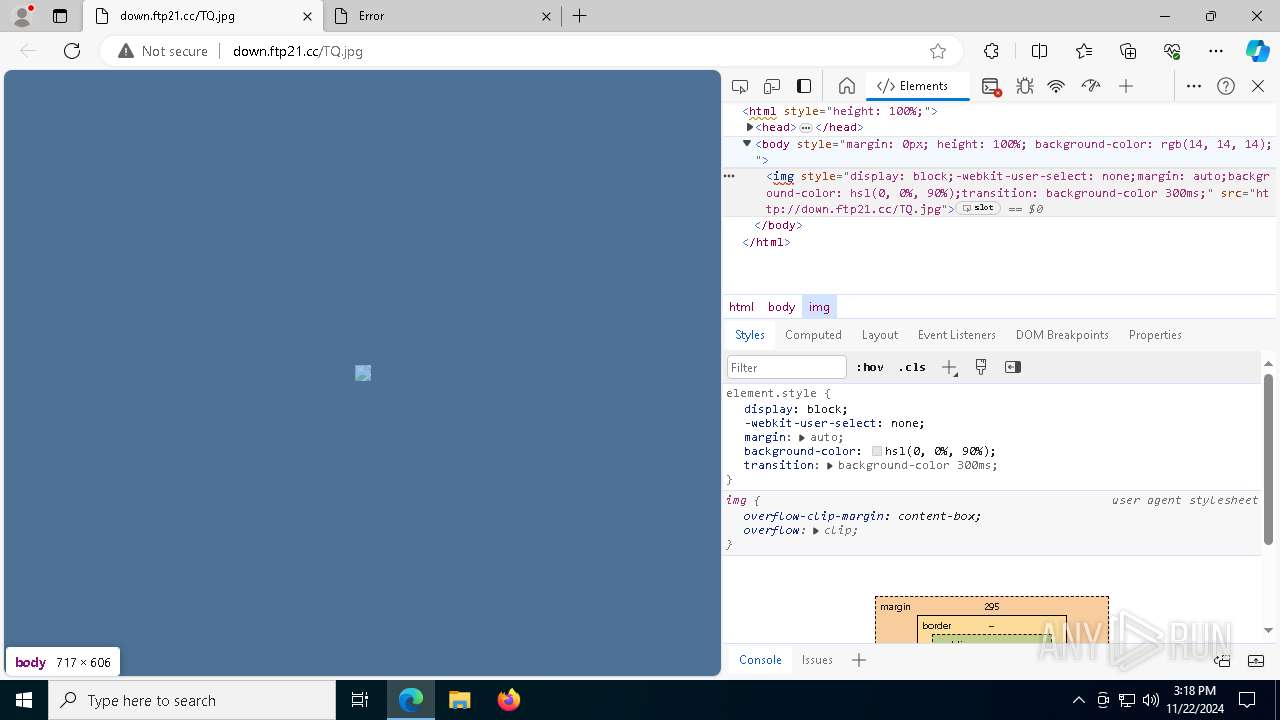Expand the overflow shorthand property
The height and width of the screenshot is (720, 1280).
816,530
